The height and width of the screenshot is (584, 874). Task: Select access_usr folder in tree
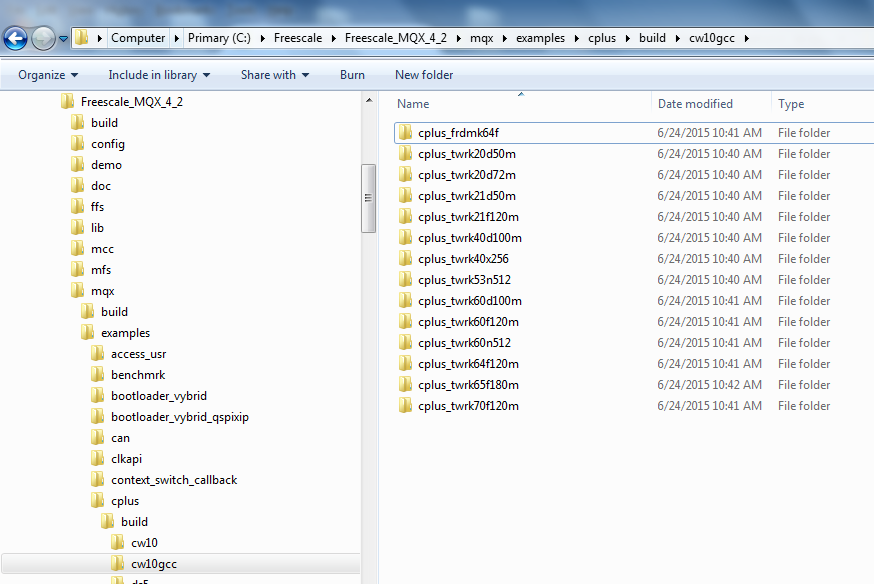pyautogui.click(x=138, y=354)
